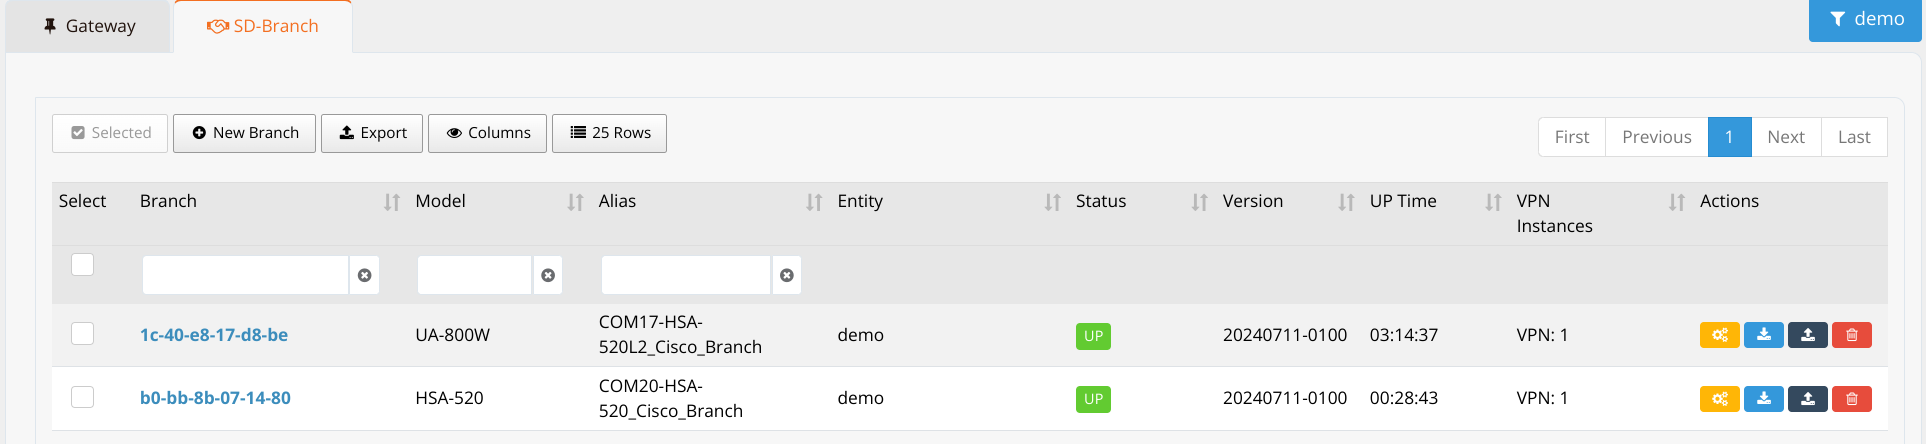Open settings for branch b0-bb-8b-07-14-80
This screenshot has width=1926, height=444.
[x=1719, y=399]
